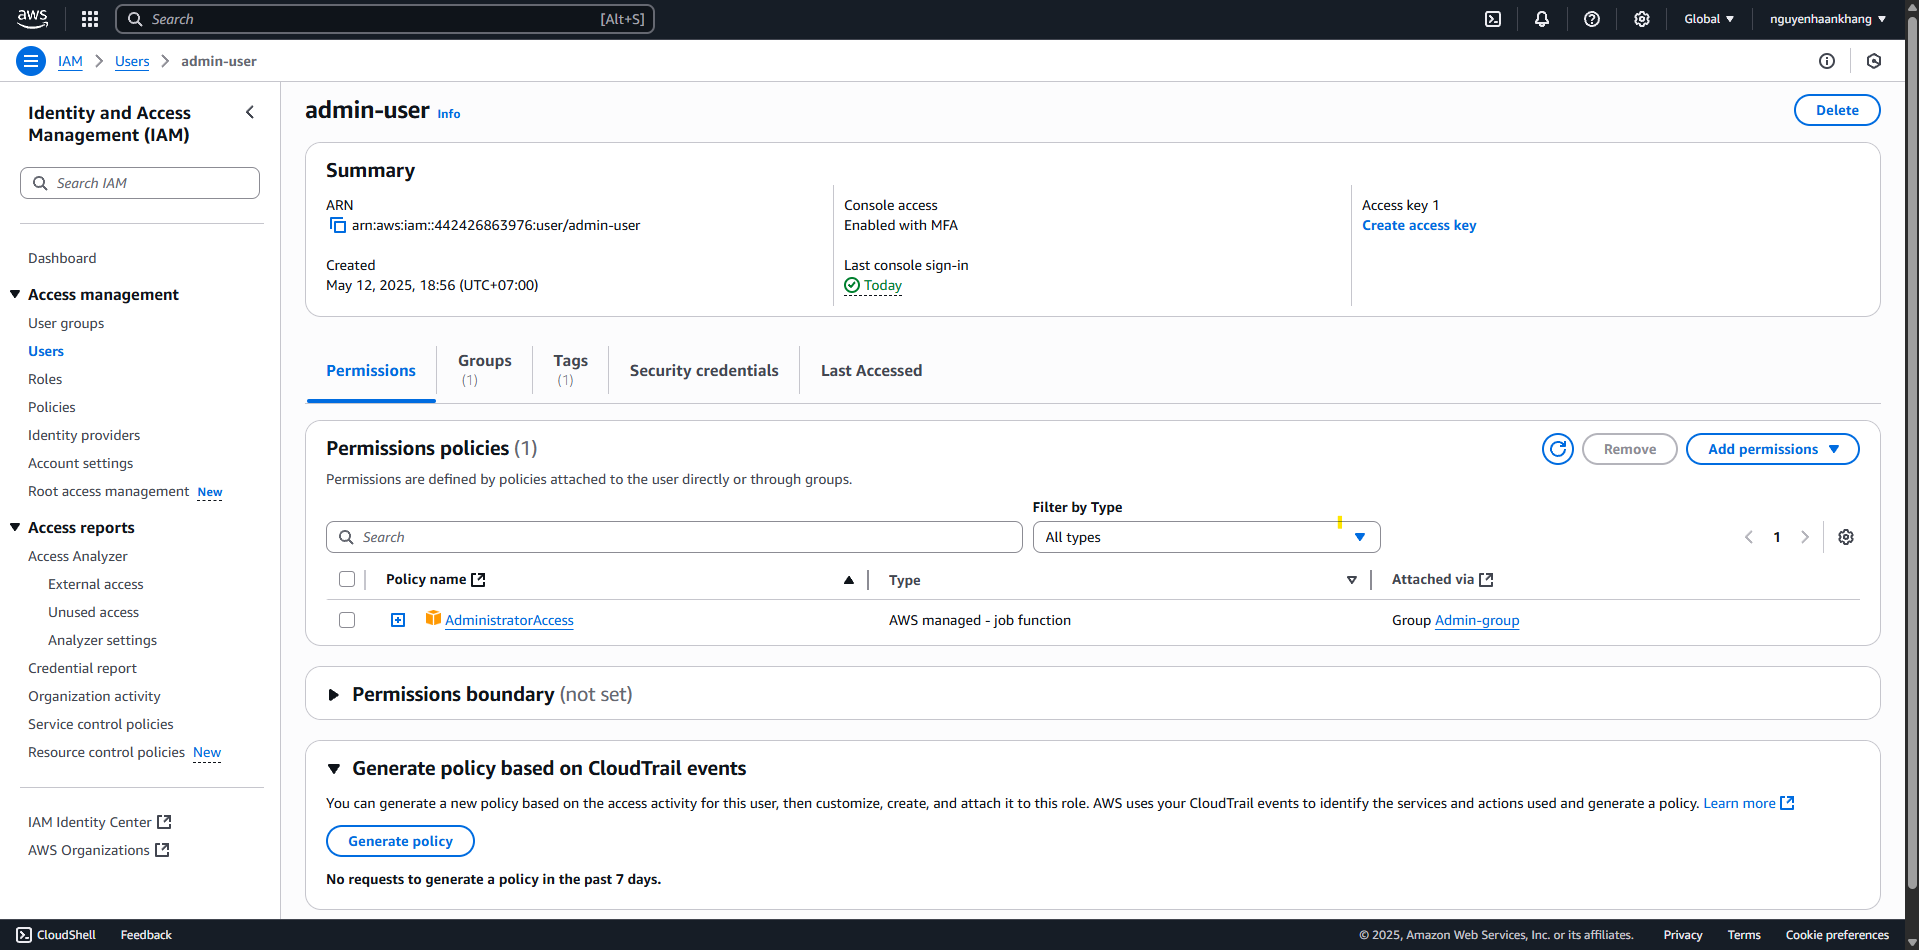Open Roles in side navigation

45,379
